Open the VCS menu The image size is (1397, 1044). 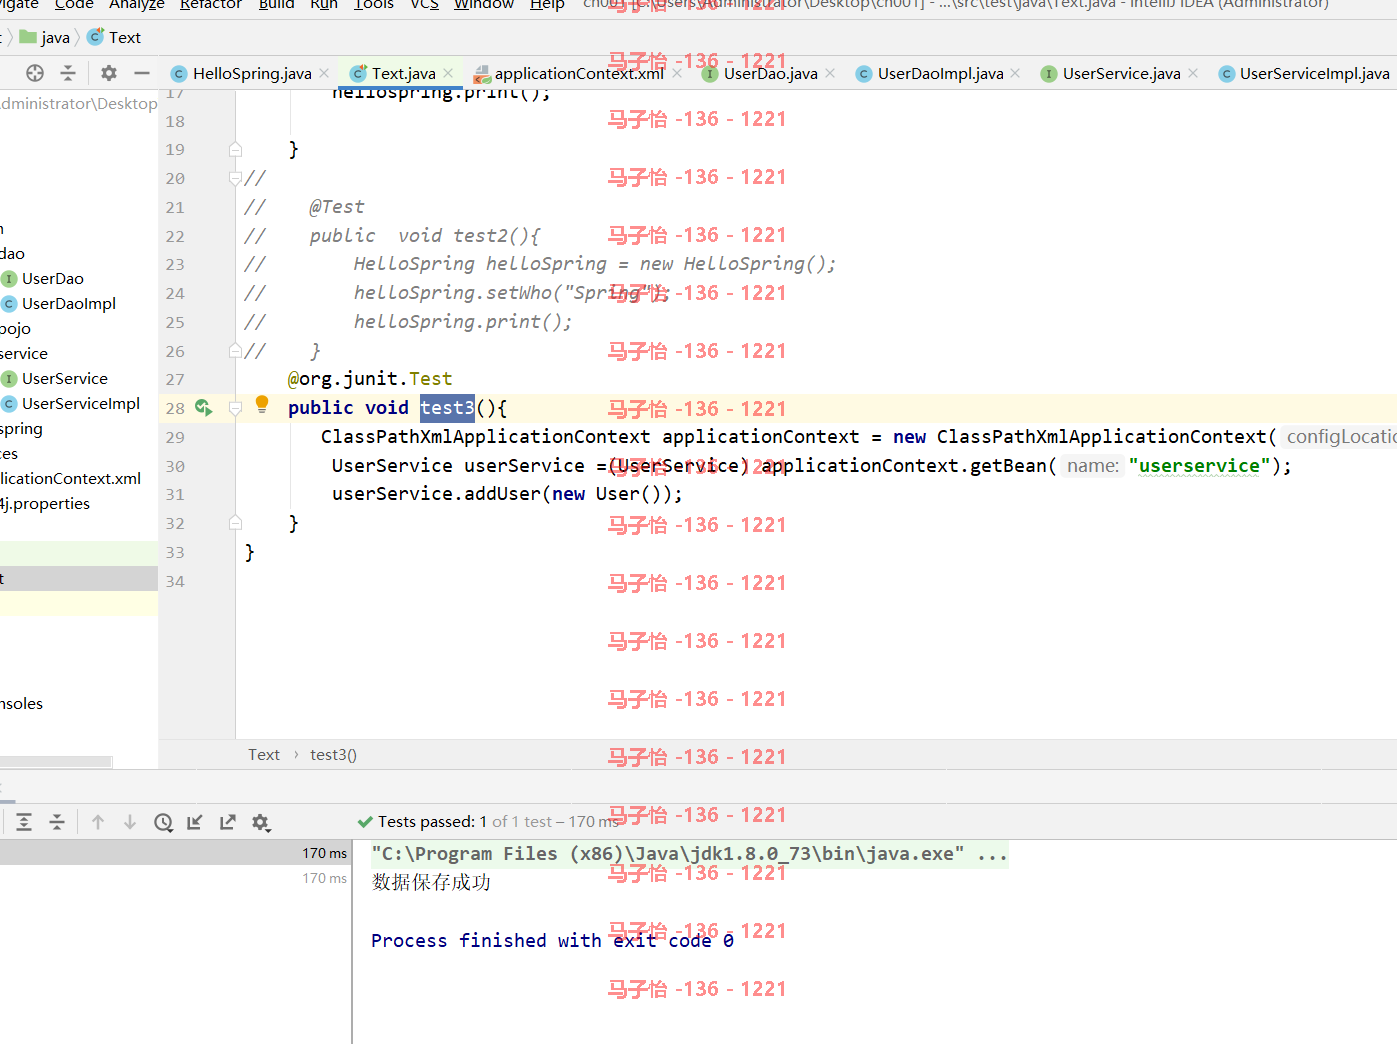(425, 5)
